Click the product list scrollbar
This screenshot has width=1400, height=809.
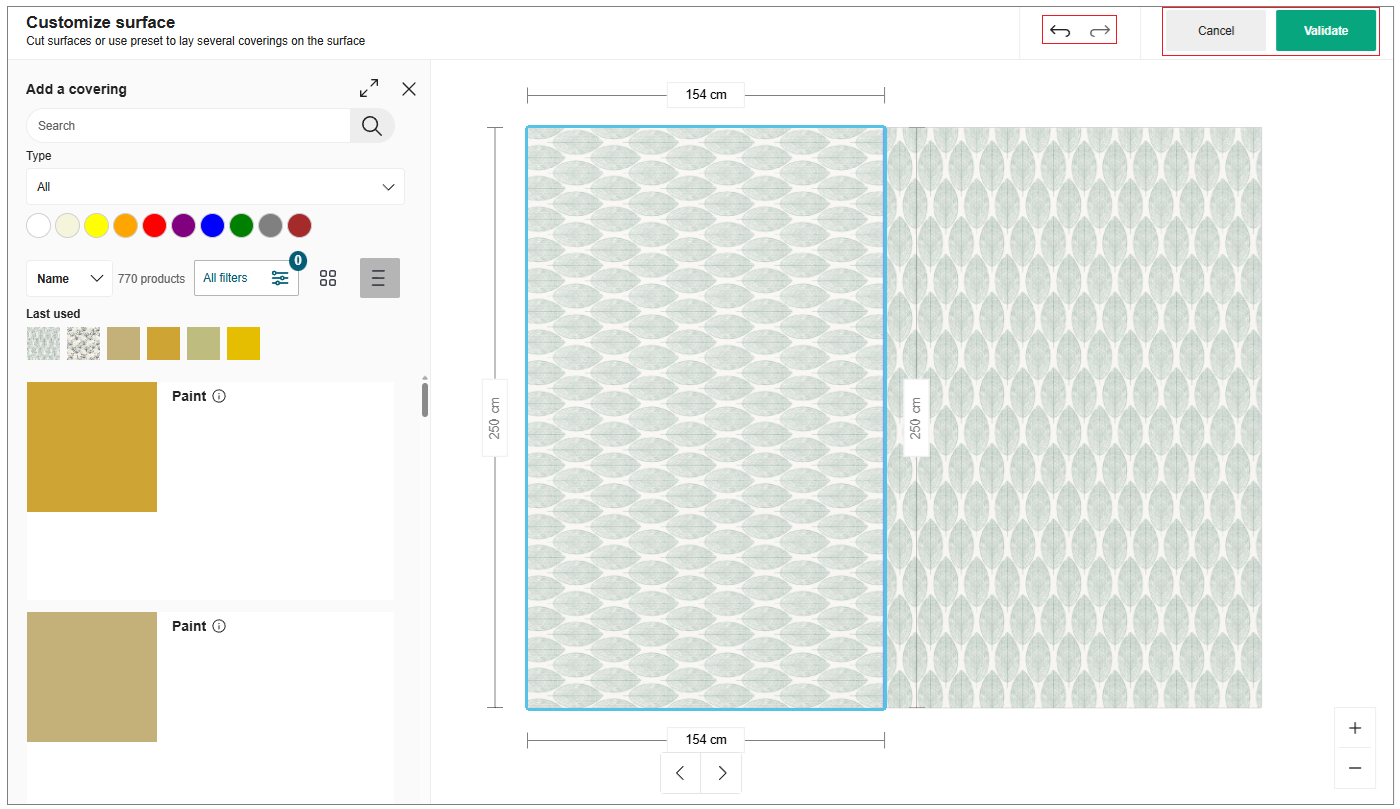pos(425,398)
